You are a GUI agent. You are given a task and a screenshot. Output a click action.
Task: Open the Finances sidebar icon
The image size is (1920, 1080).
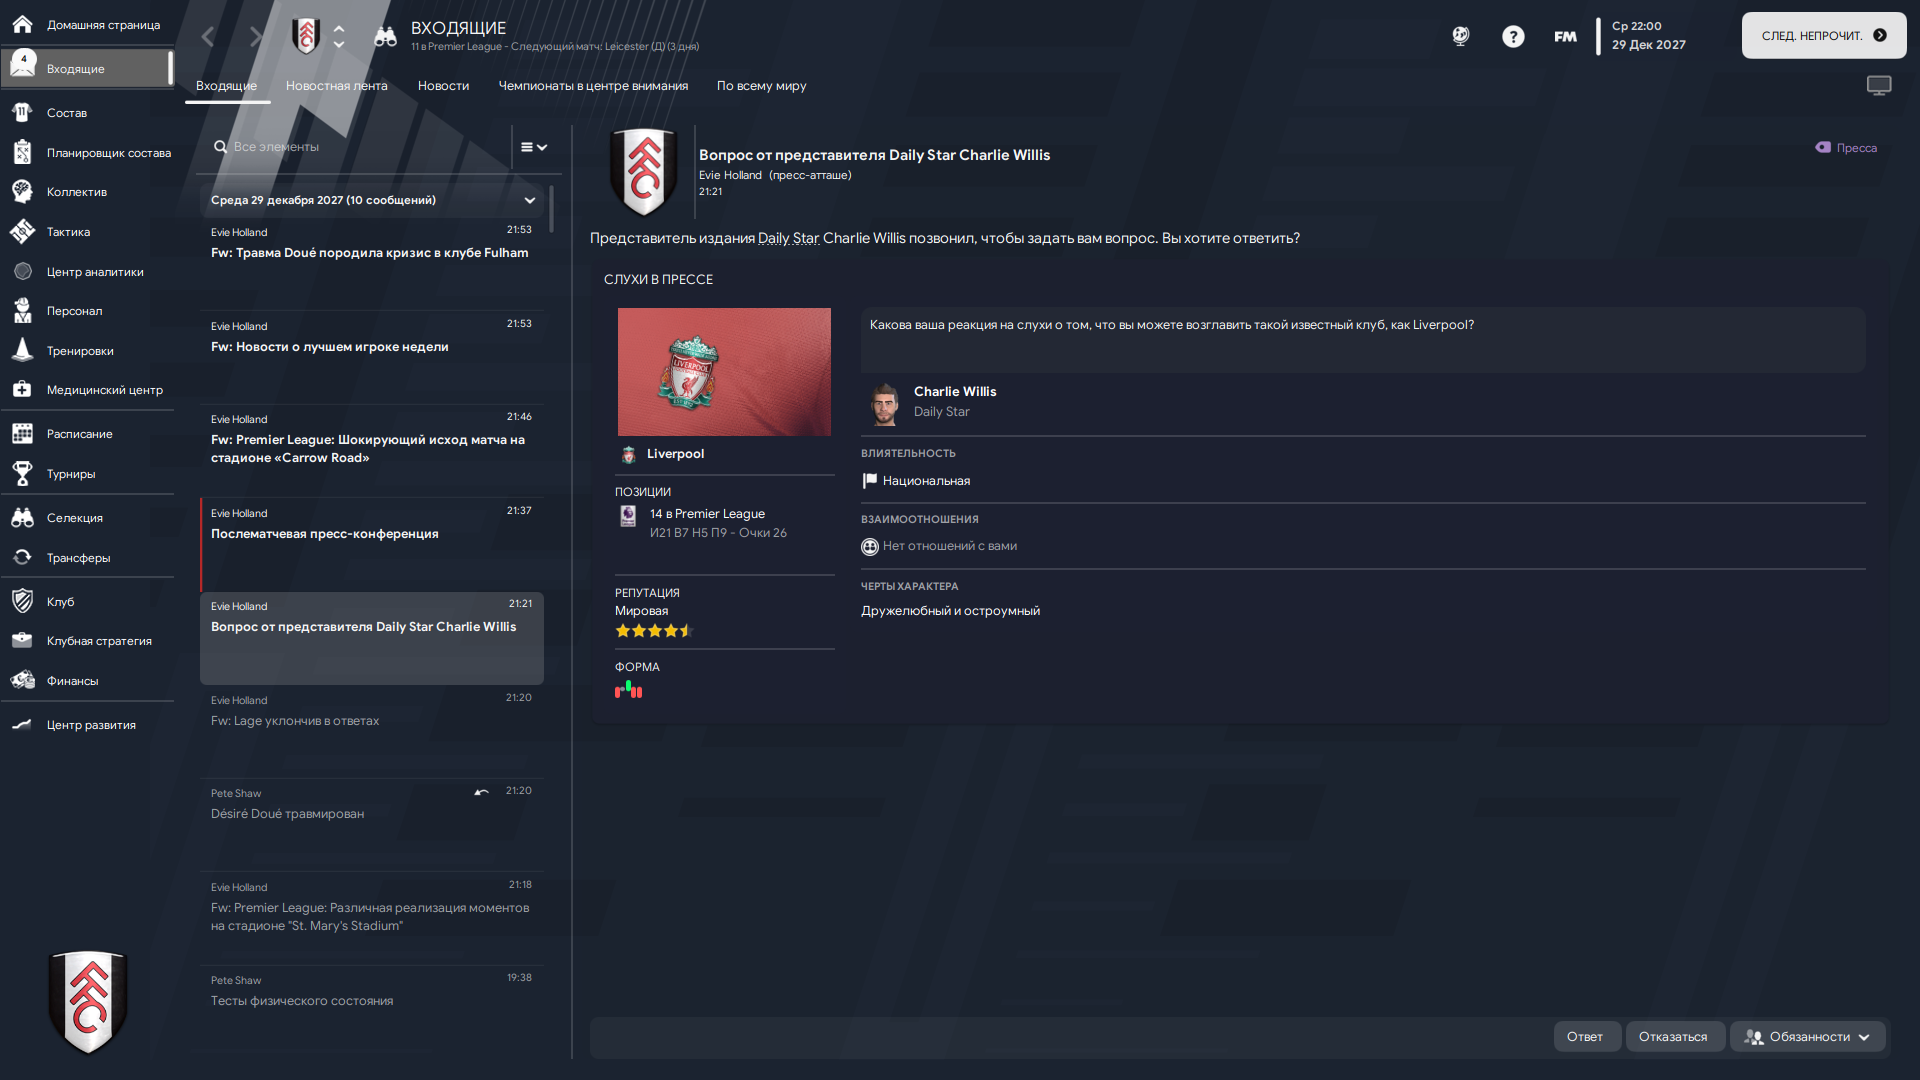click(22, 681)
